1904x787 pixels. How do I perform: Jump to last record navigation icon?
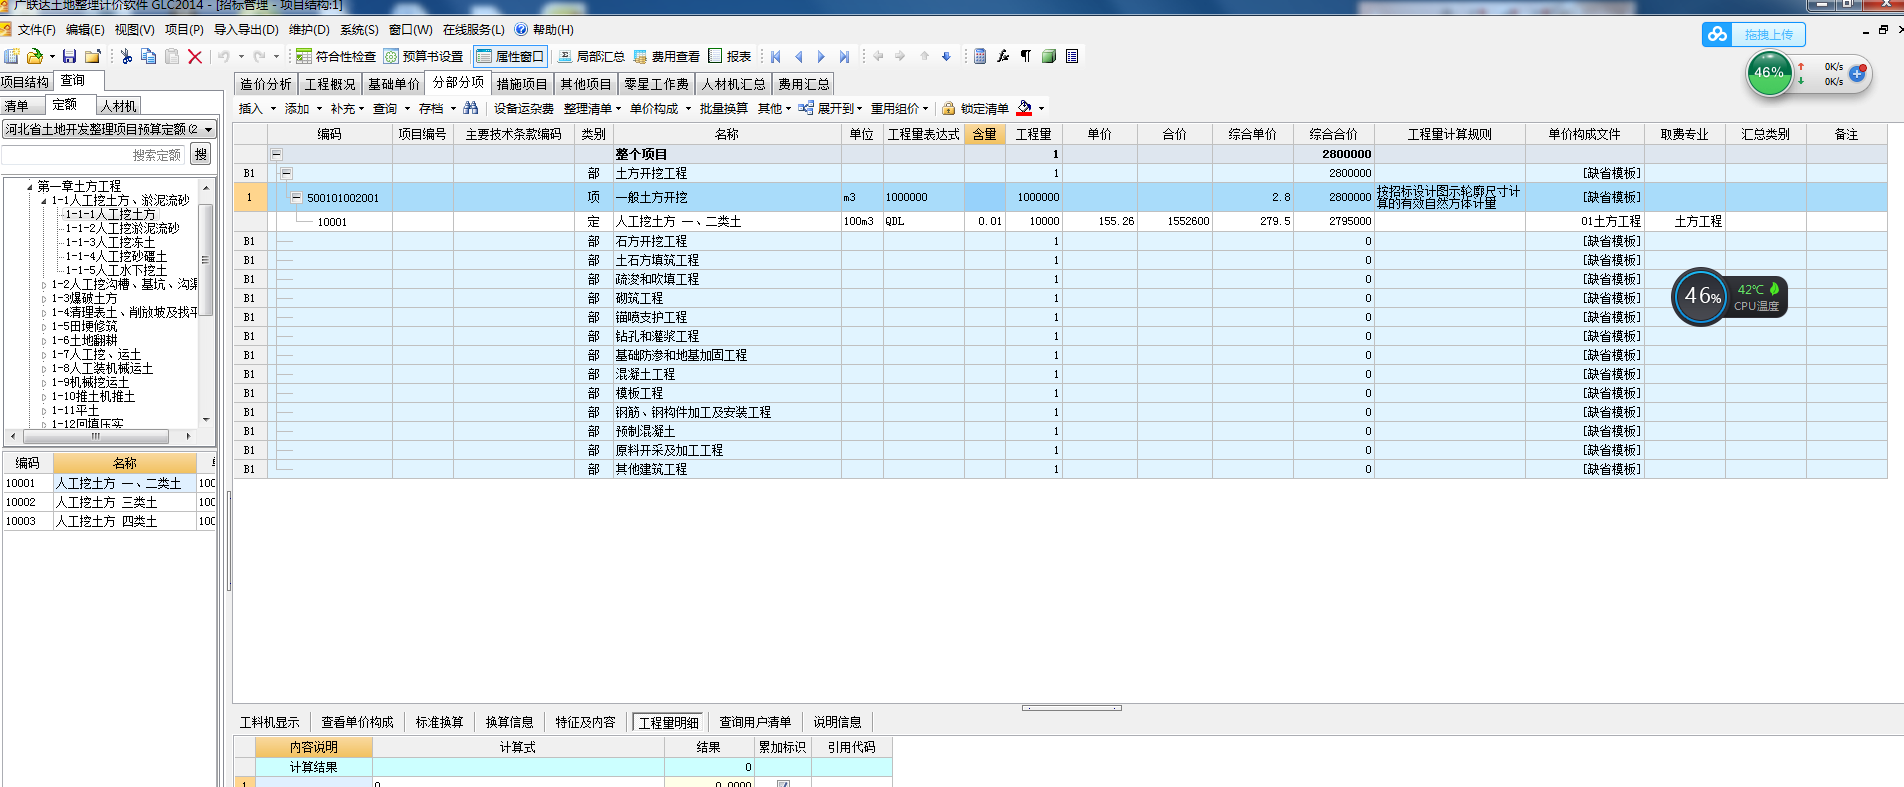tap(844, 56)
